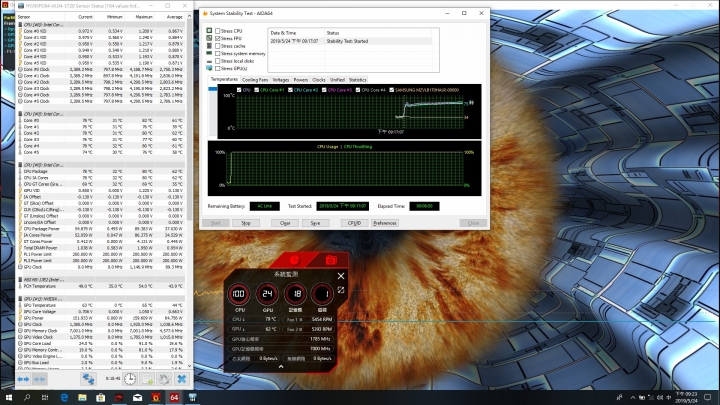Collapse the monitoring widget with up chevron

[281, 366]
